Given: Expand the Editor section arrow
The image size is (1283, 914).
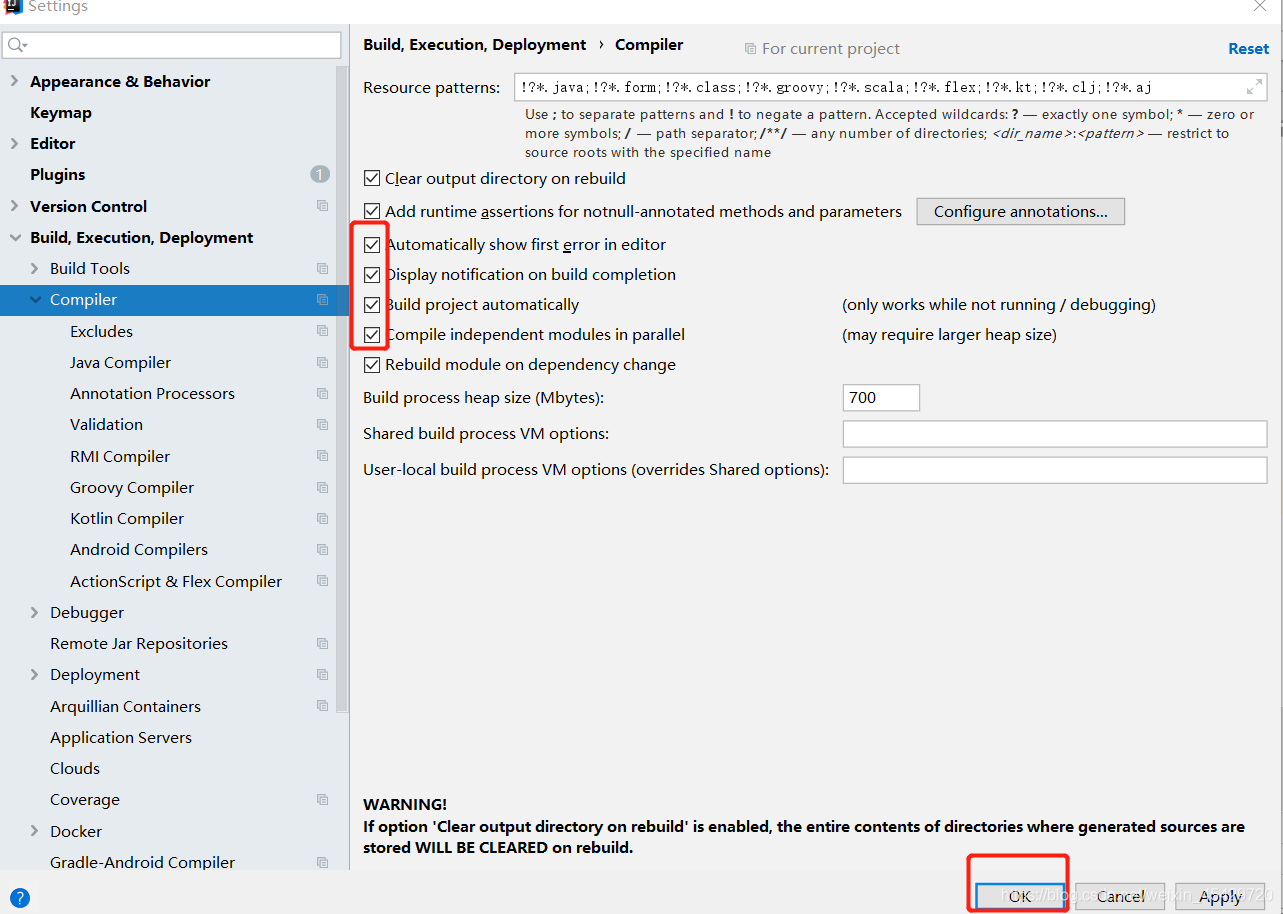Looking at the screenshot, I should click(x=14, y=143).
